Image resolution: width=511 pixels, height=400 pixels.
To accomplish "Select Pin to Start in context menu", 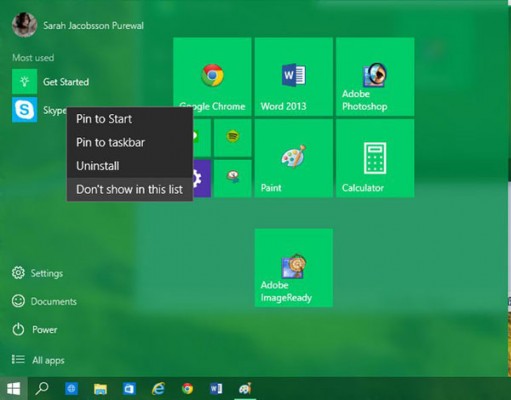I will point(130,119).
